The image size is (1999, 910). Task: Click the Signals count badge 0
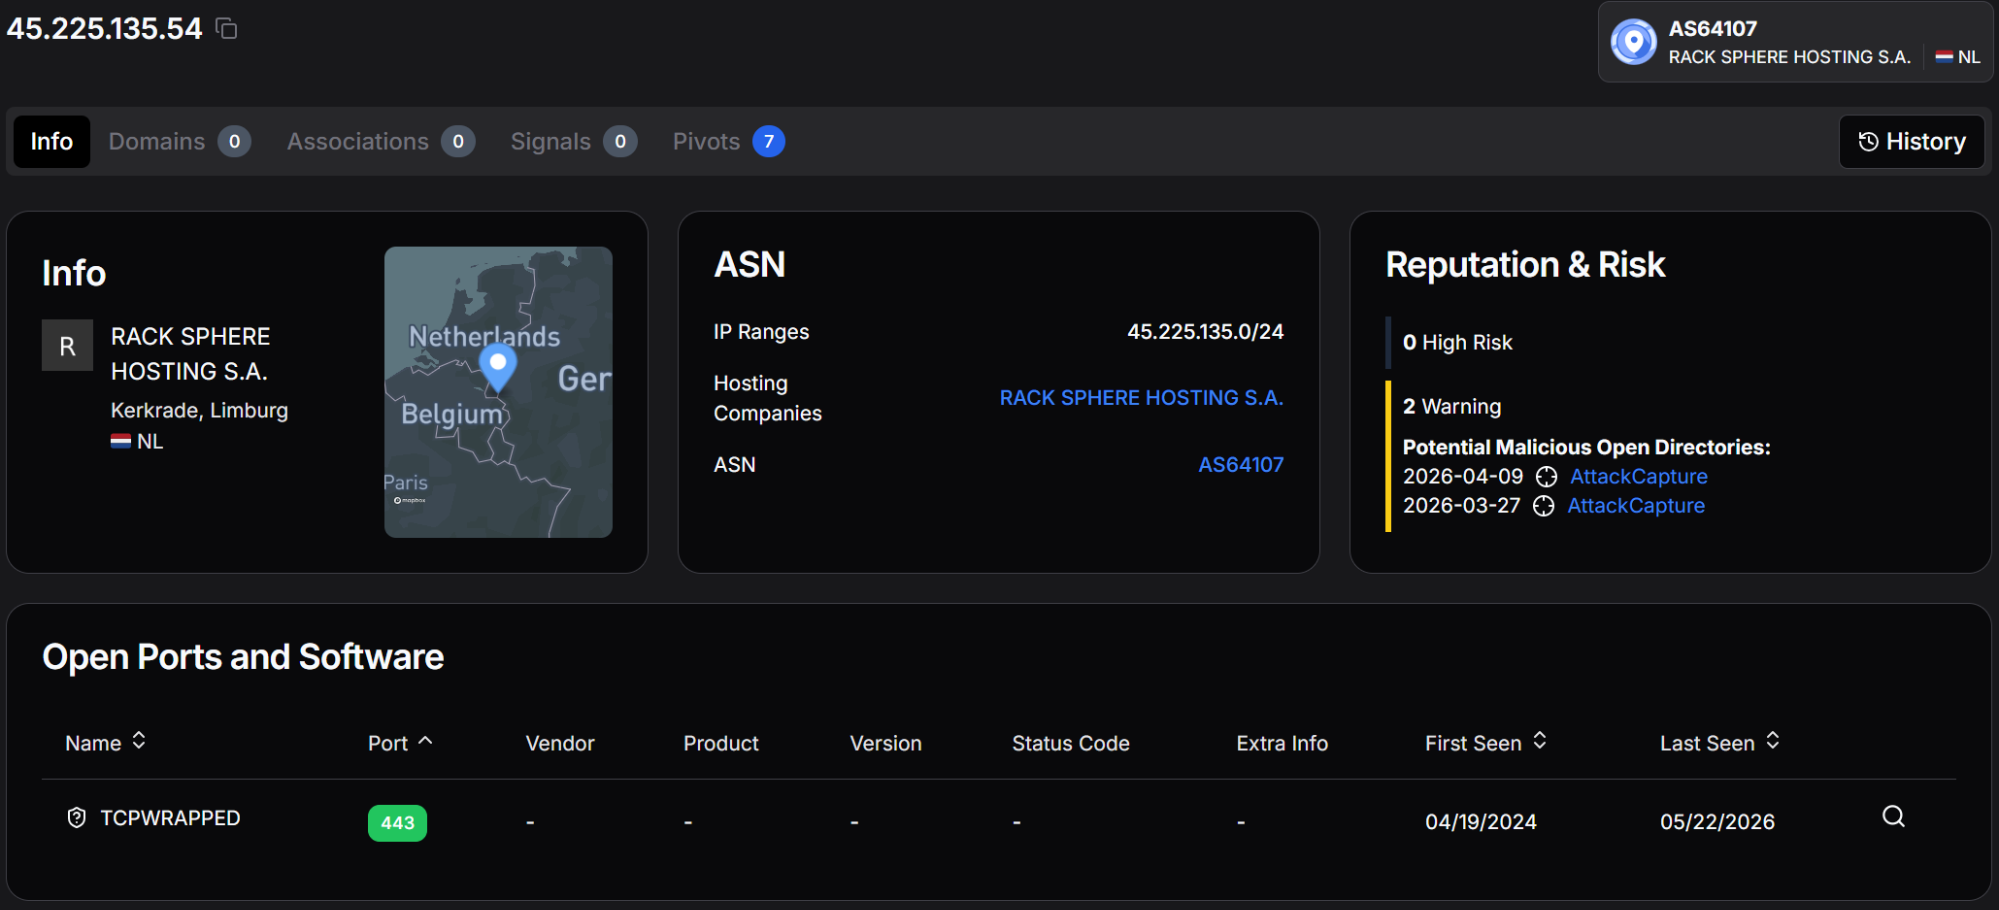[x=621, y=142]
